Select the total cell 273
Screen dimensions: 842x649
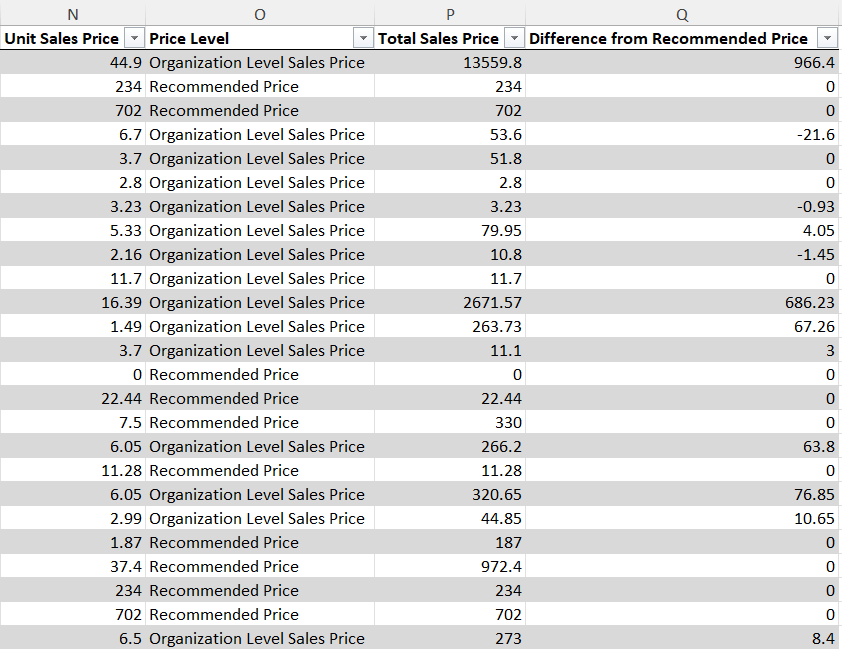tap(450, 638)
